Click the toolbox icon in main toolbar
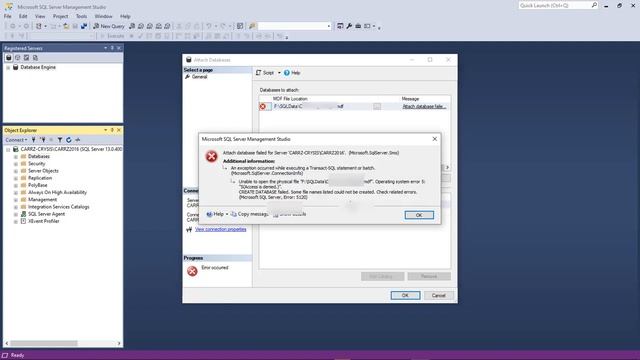This screenshot has height=360, width=640. coord(358,26)
